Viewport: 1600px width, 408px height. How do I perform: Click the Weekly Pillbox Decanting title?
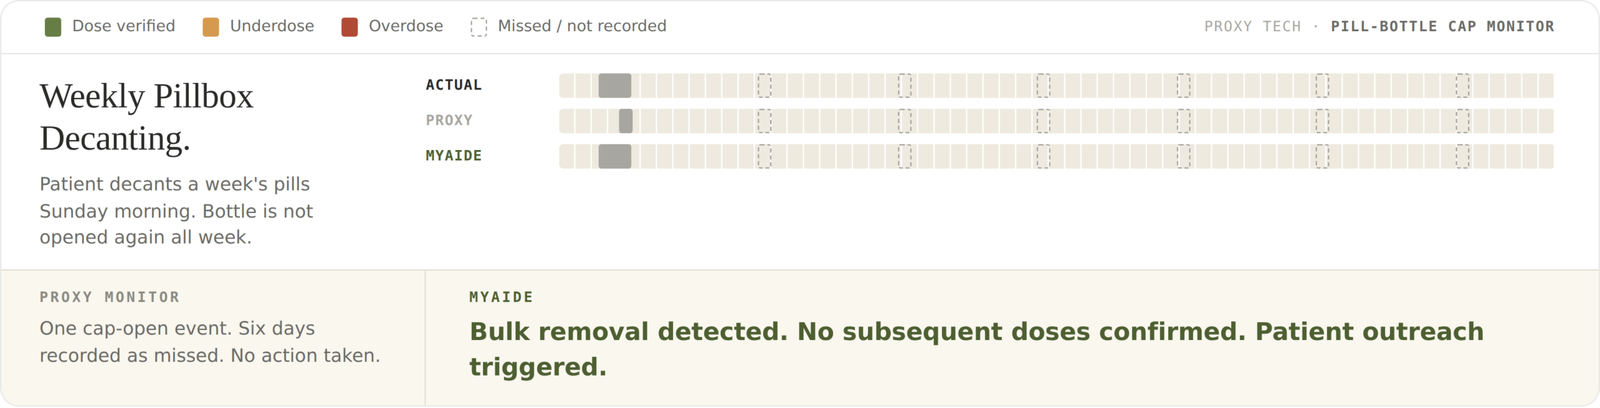click(147, 117)
